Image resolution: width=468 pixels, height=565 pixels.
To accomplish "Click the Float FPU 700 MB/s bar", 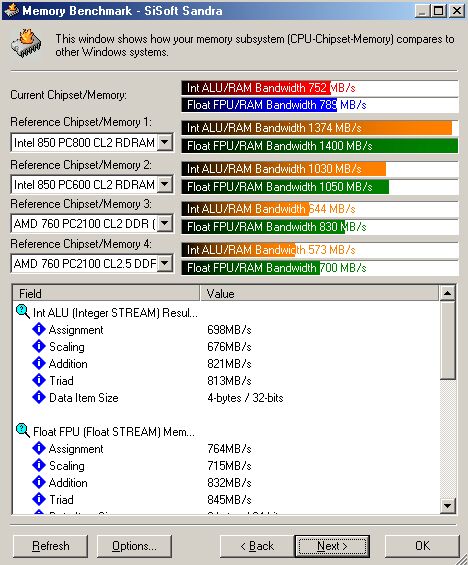I will 250,268.
